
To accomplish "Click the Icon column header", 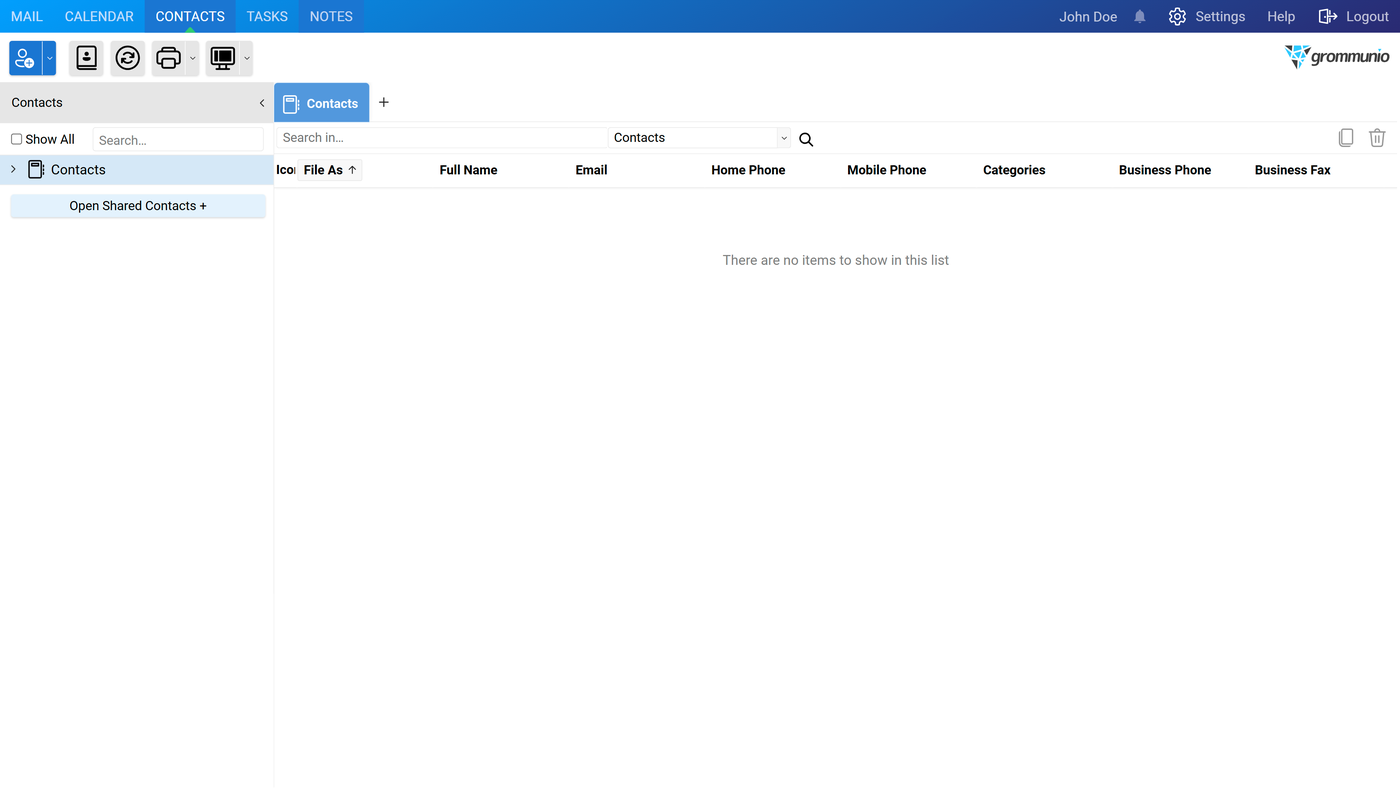I will (286, 170).
